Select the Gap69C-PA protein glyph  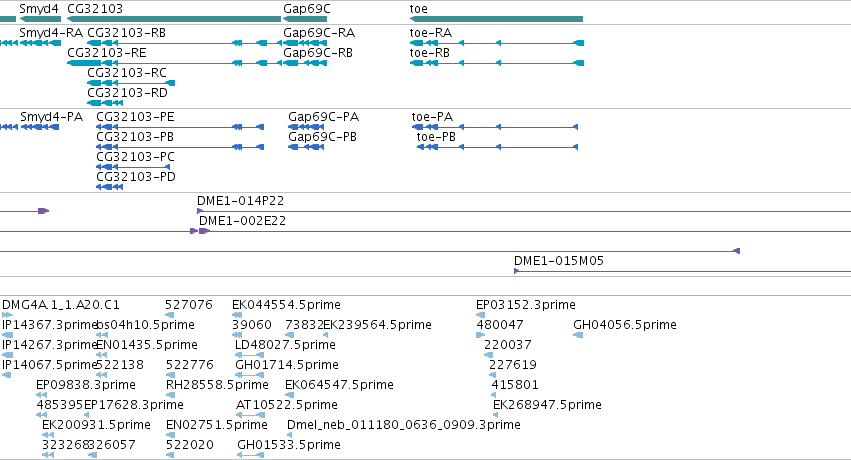coord(306,127)
